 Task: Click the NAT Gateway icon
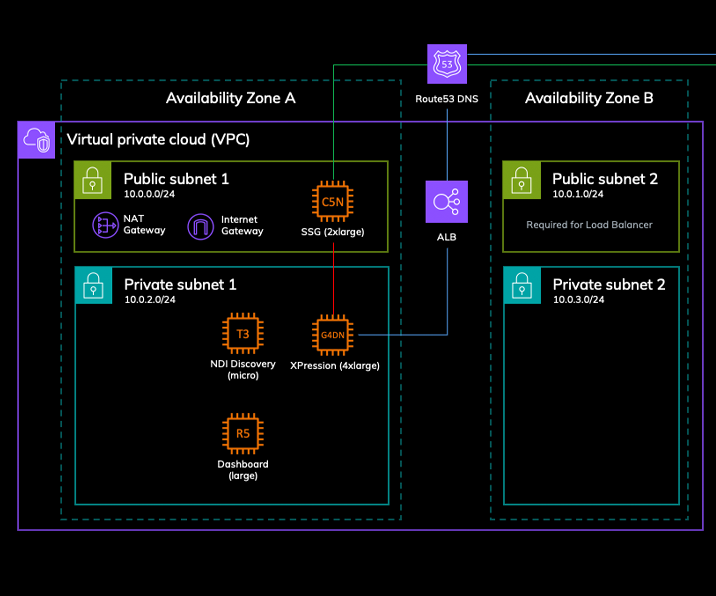pyautogui.click(x=107, y=226)
